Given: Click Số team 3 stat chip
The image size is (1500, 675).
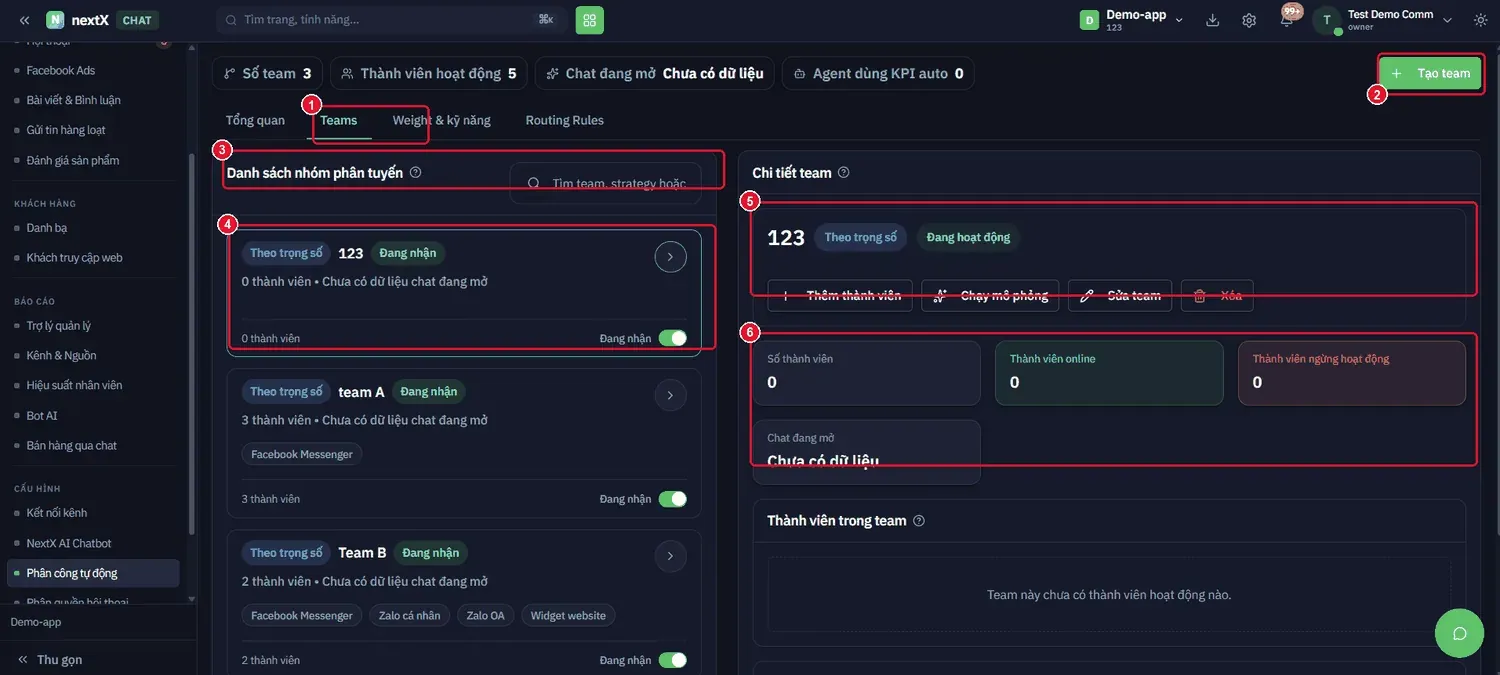Looking at the screenshot, I should [267, 73].
